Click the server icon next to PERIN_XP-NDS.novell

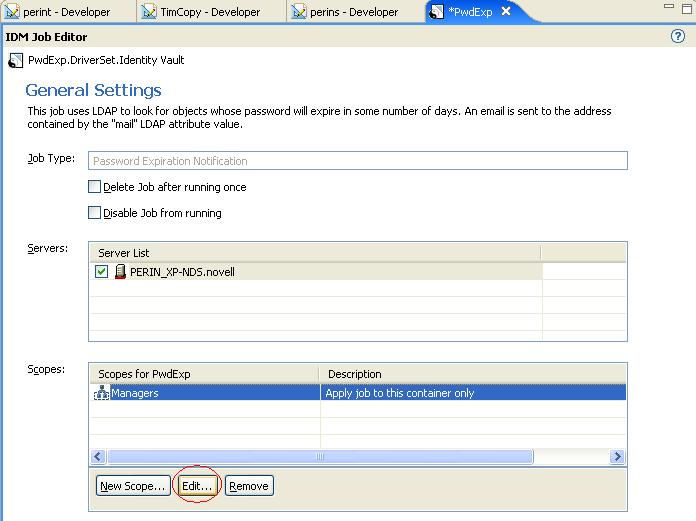coord(120,272)
